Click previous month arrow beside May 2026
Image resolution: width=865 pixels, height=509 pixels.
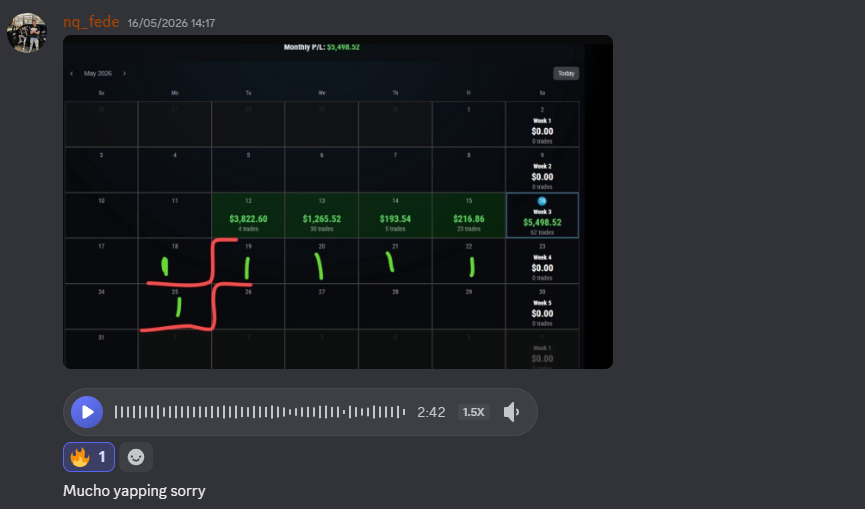(71, 73)
